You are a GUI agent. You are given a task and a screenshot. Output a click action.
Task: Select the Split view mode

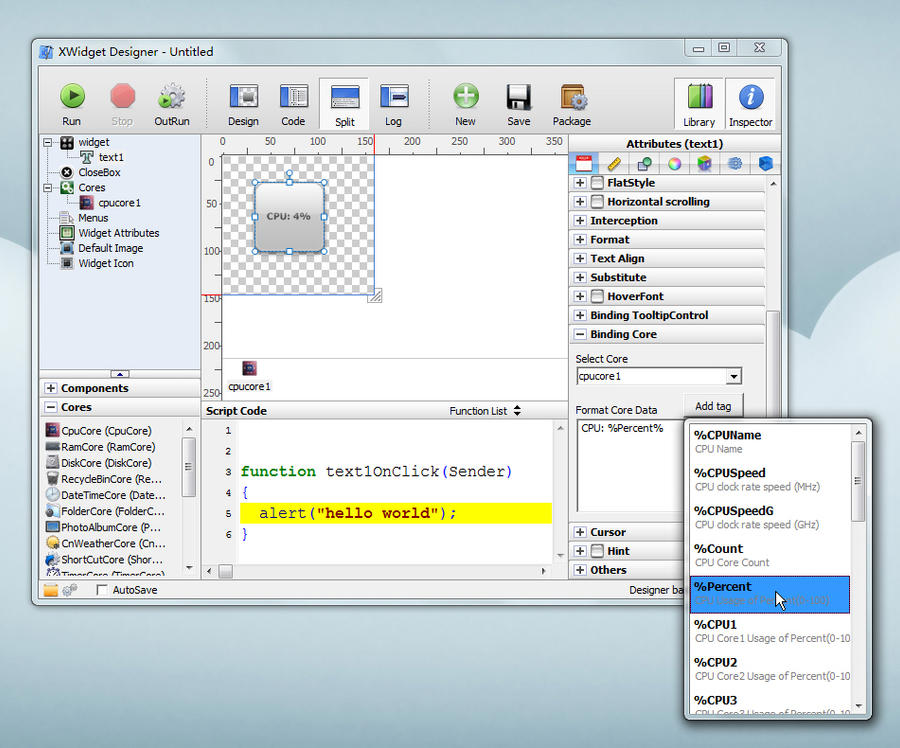[344, 104]
